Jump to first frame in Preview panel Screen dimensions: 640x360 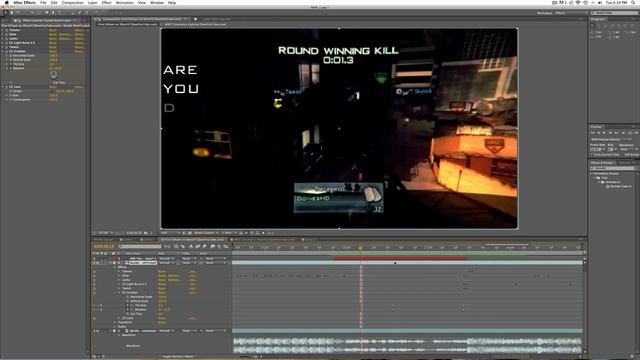coord(593,133)
